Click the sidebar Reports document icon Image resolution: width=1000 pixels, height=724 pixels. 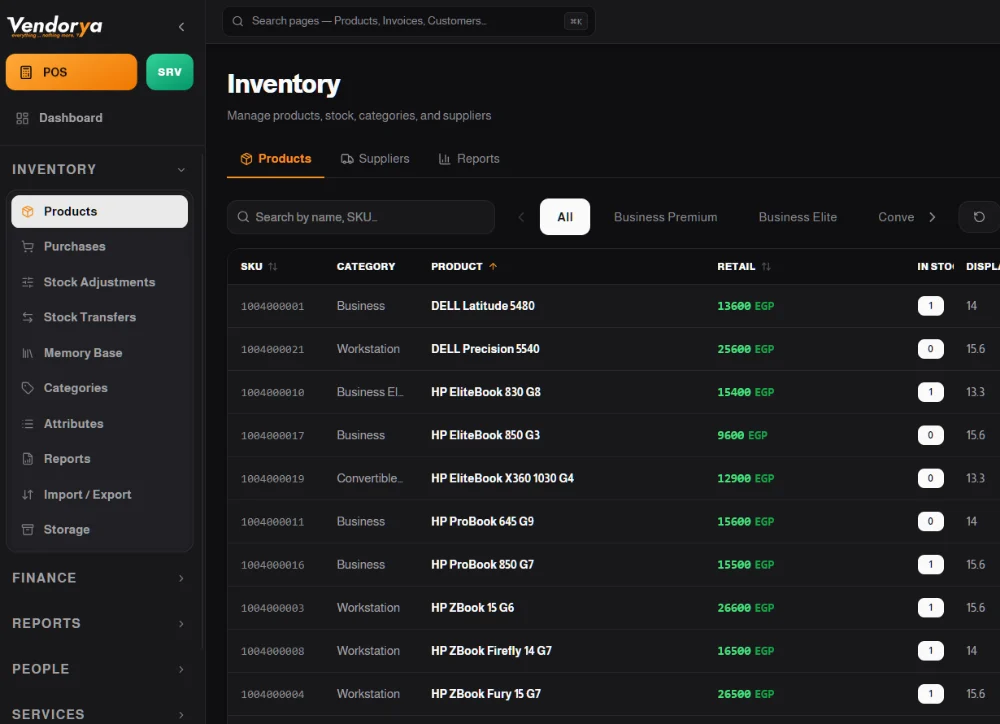pyautogui.click(x=27, y=459)
